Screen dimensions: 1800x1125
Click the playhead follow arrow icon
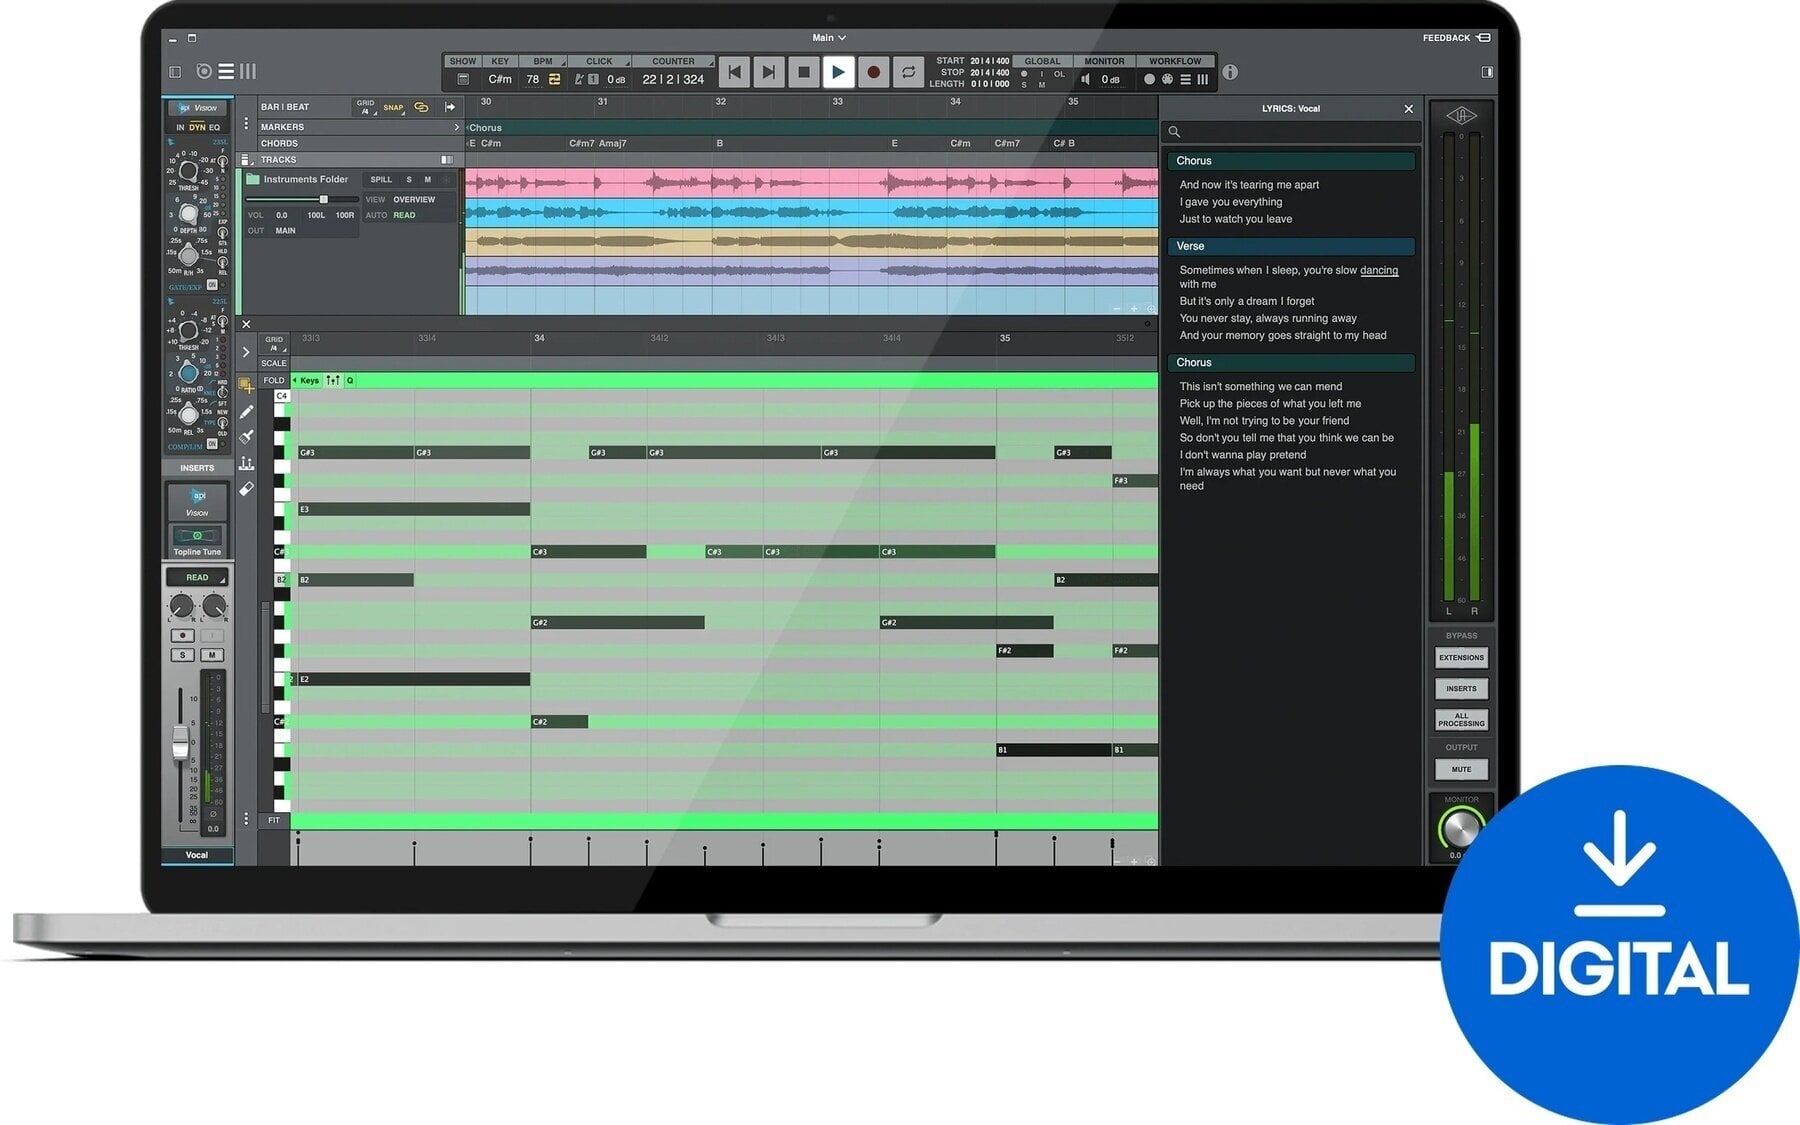[450, 107]
